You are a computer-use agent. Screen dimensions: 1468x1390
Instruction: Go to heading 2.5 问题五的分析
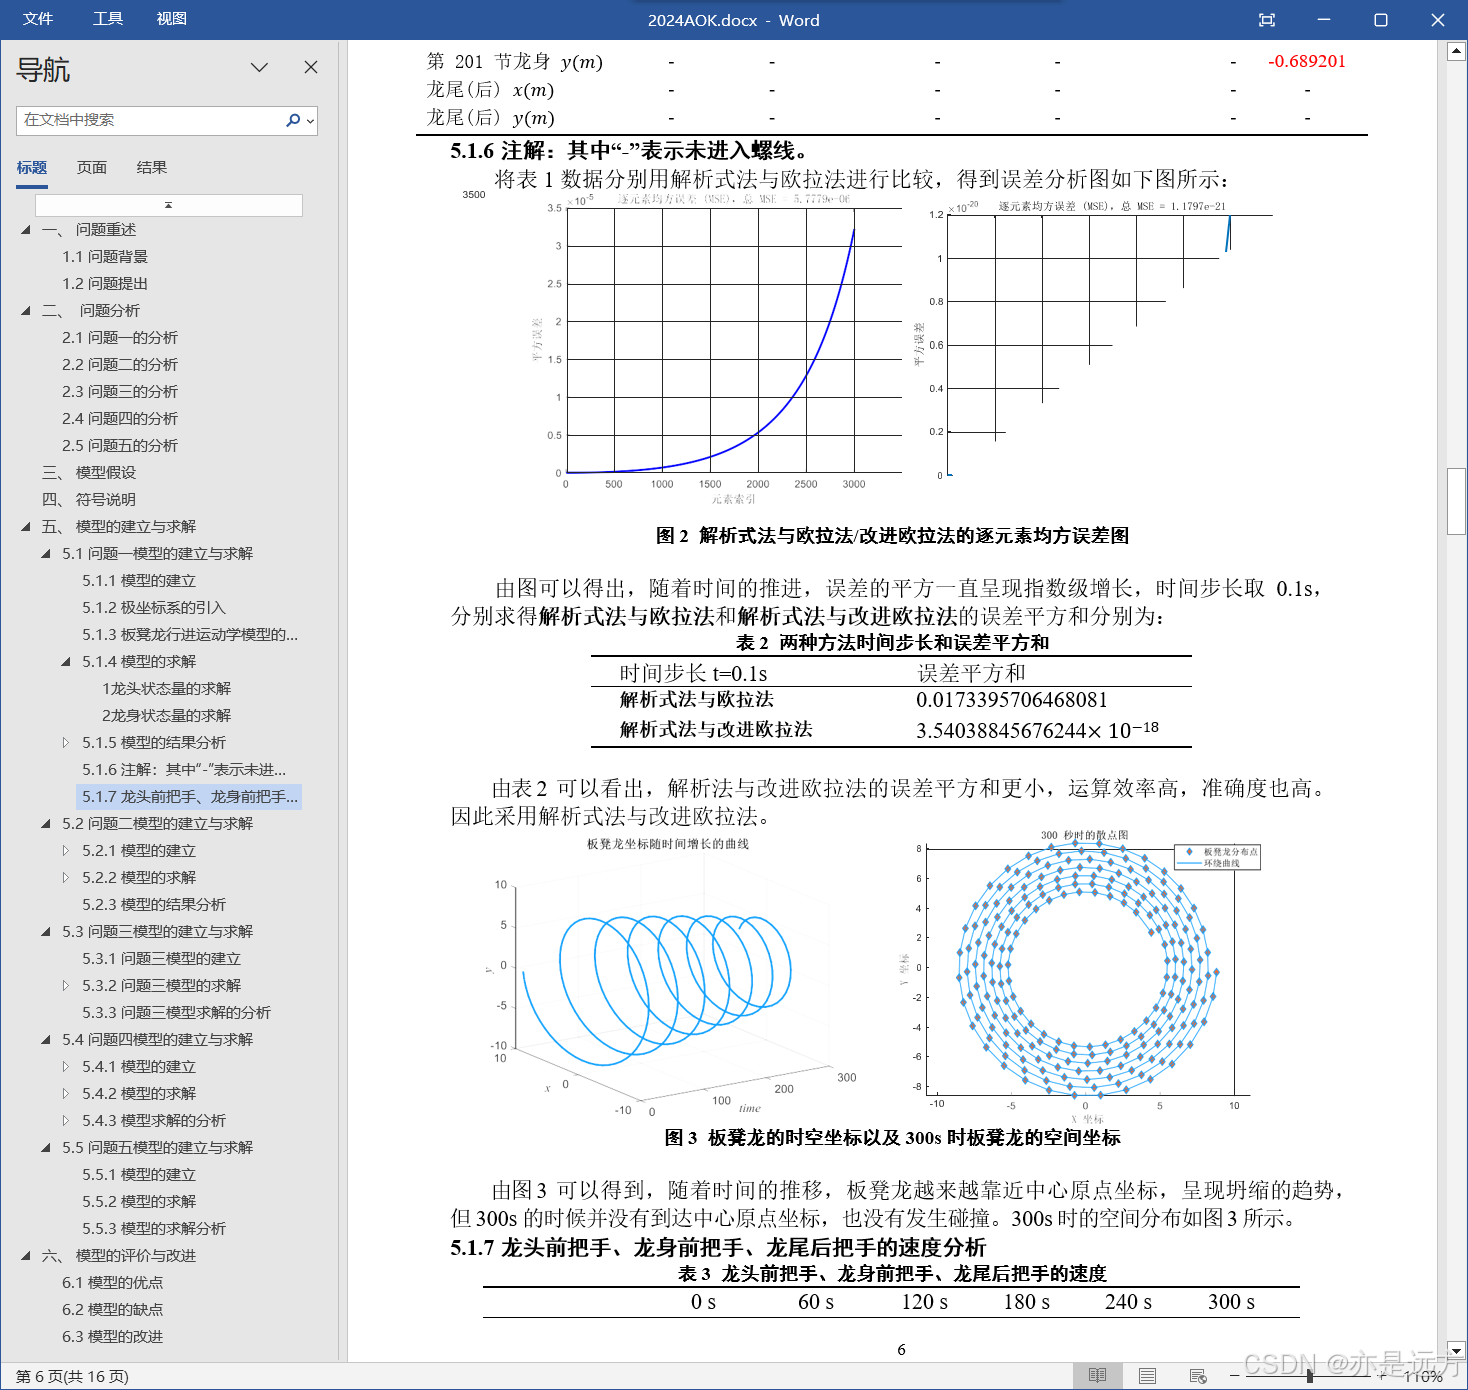click(120, 446)
